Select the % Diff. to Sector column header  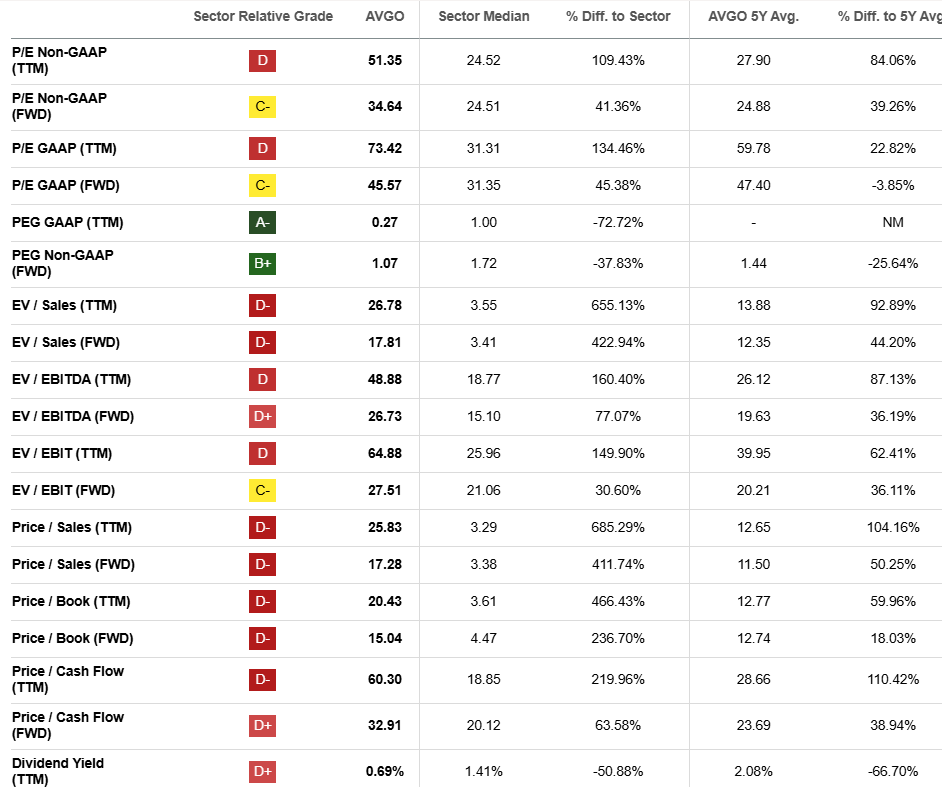617,16
